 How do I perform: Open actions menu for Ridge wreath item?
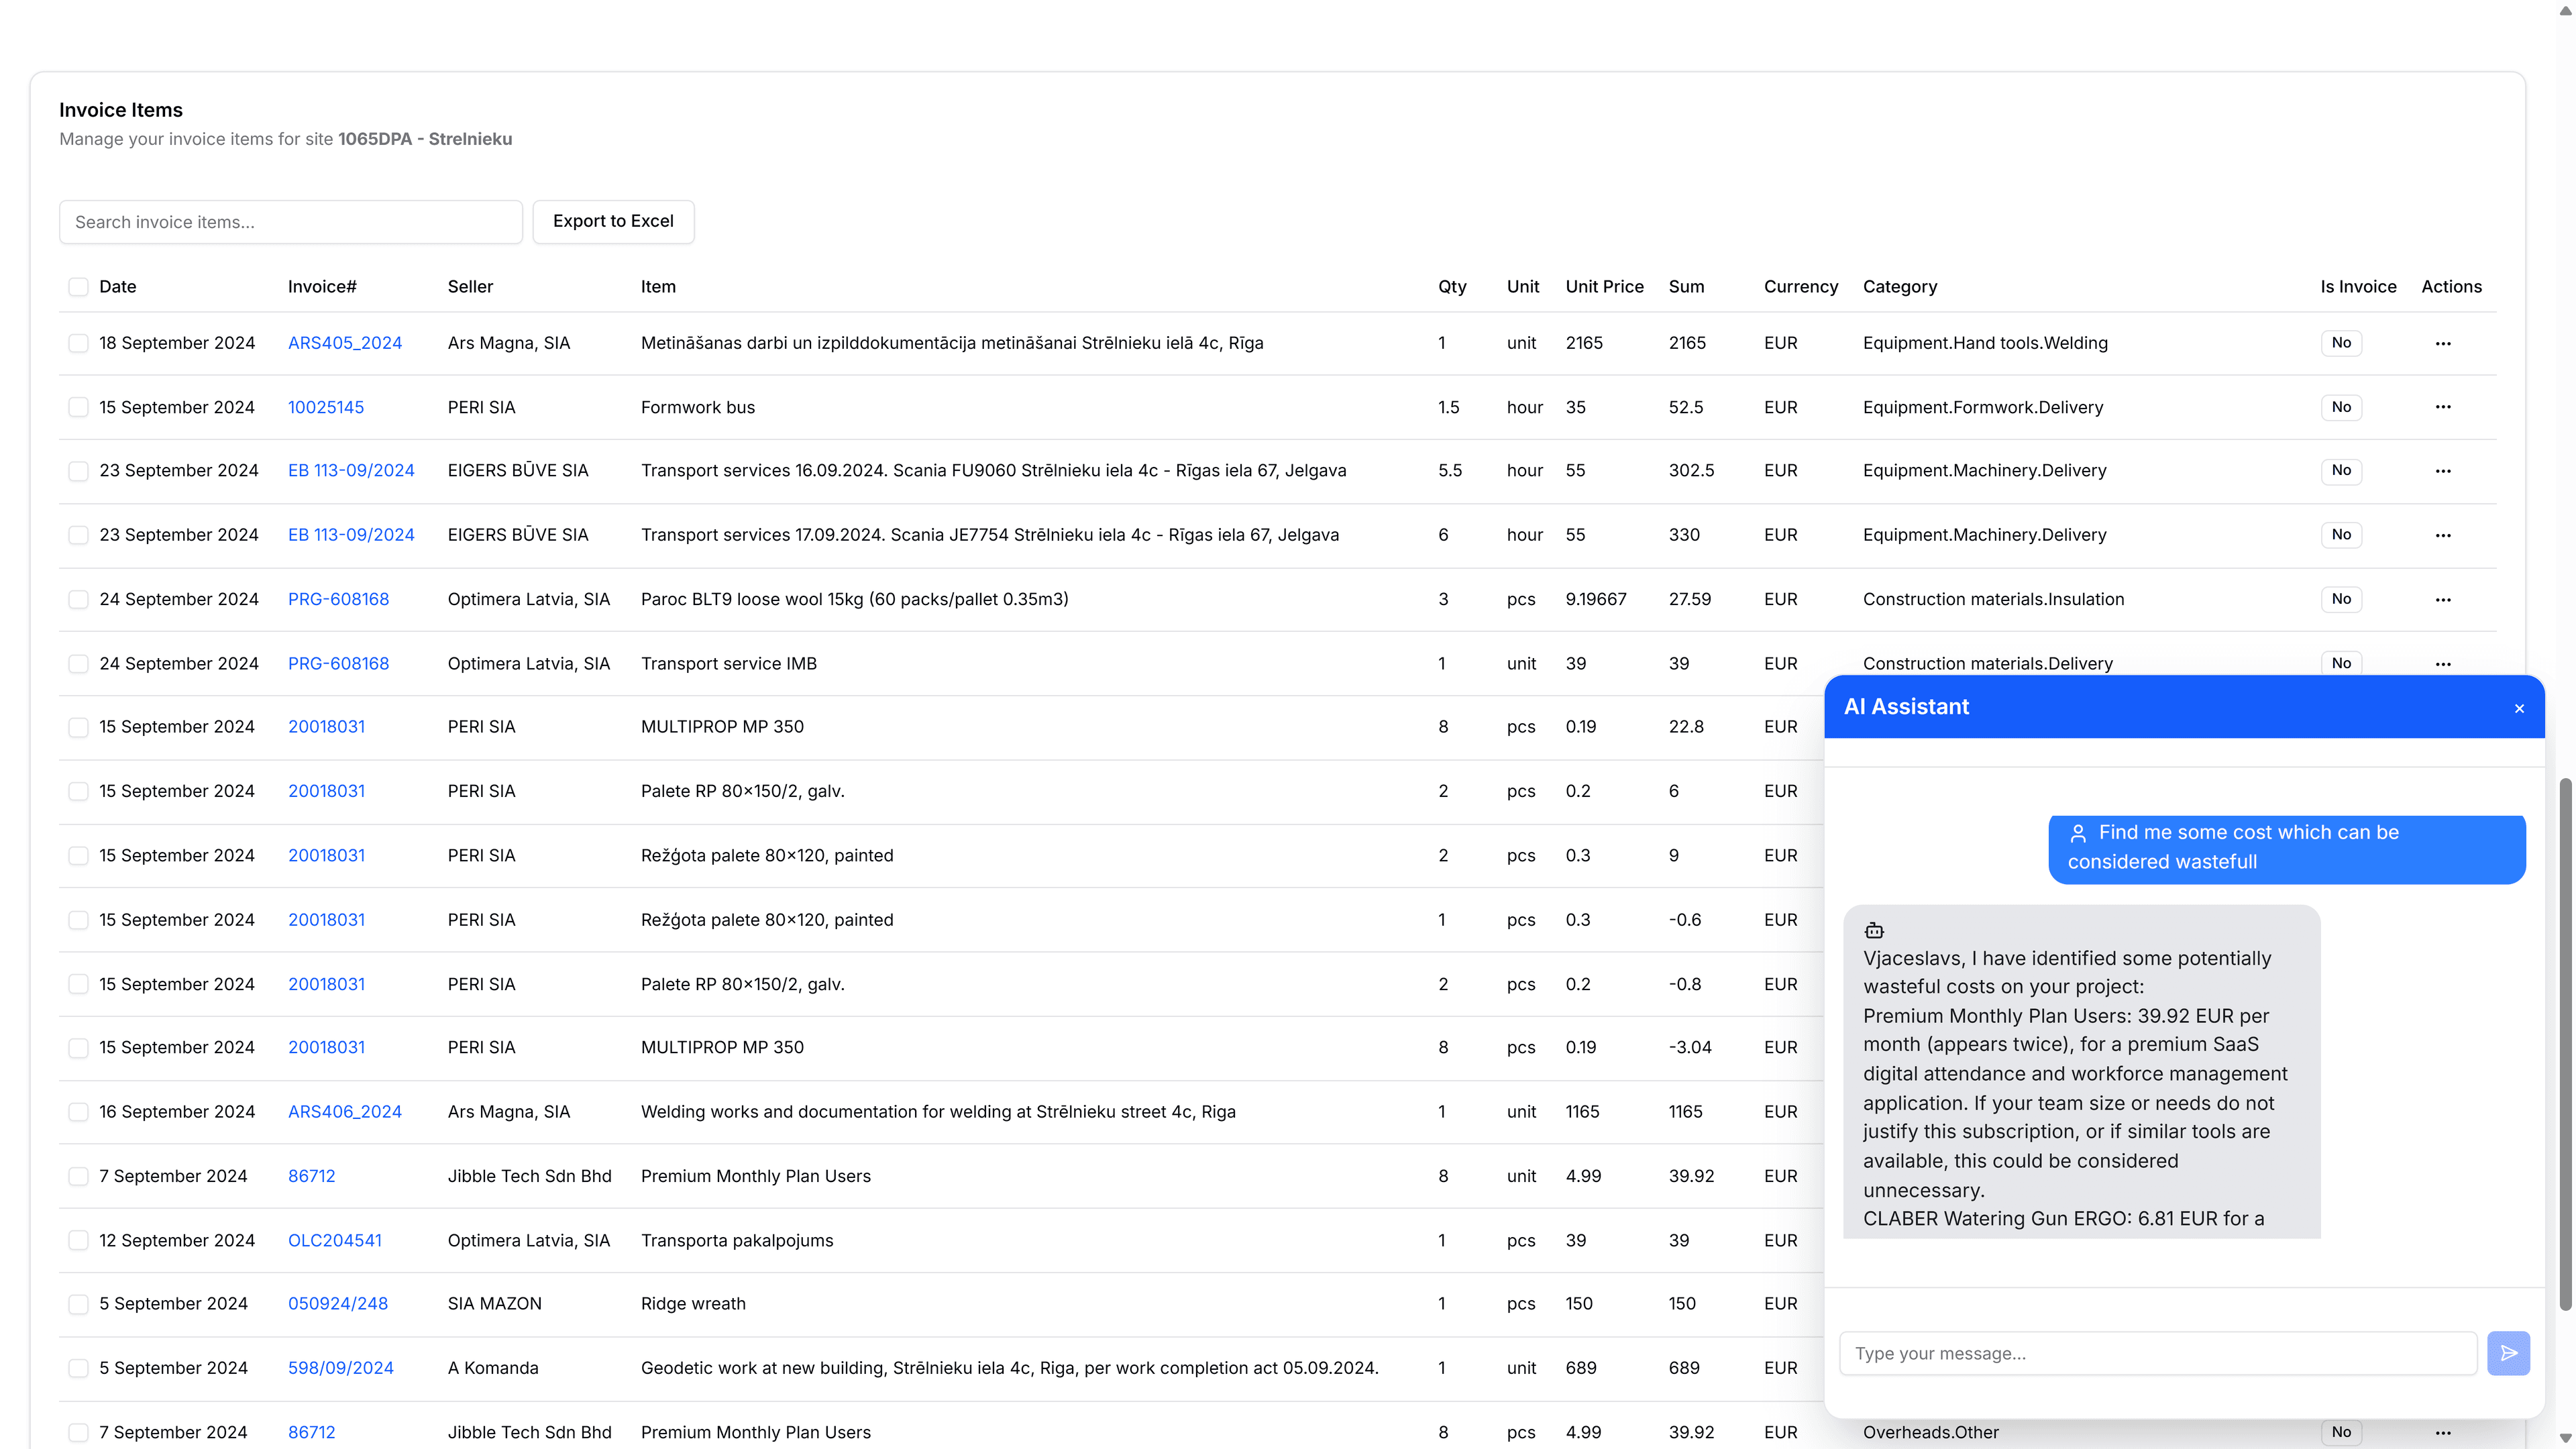[x=2444, y=1303]
